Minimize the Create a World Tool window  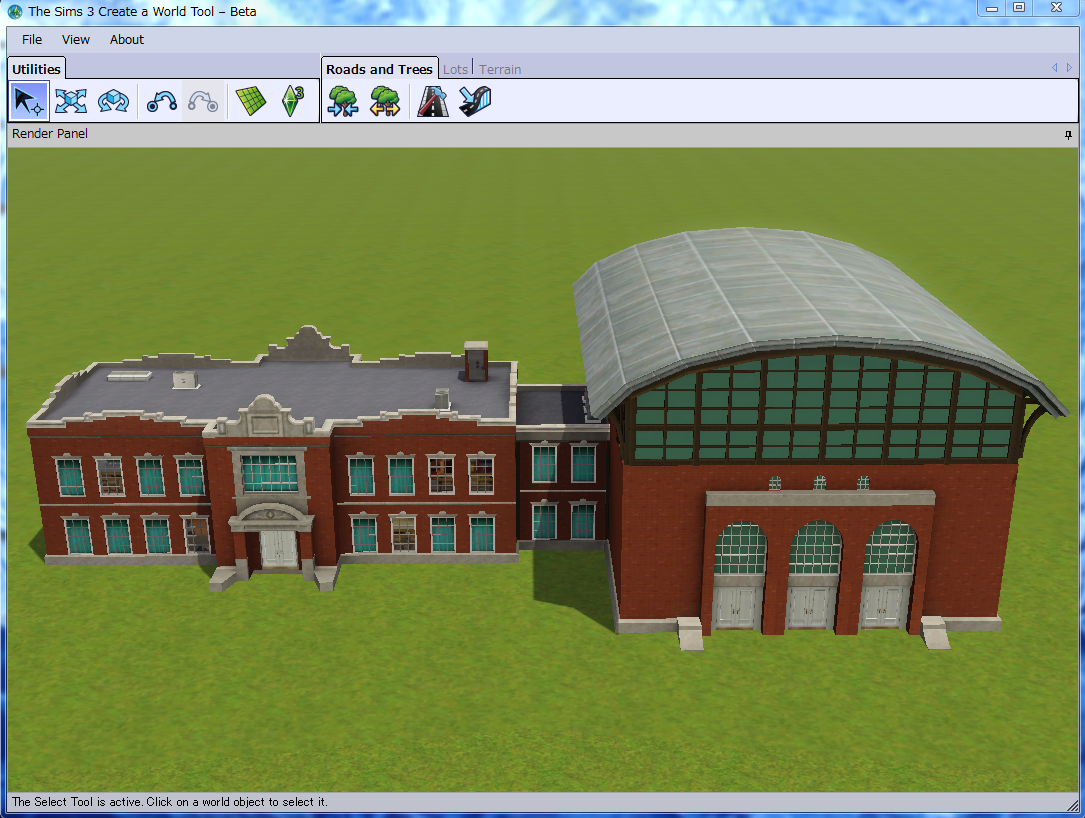coord(992,8)
